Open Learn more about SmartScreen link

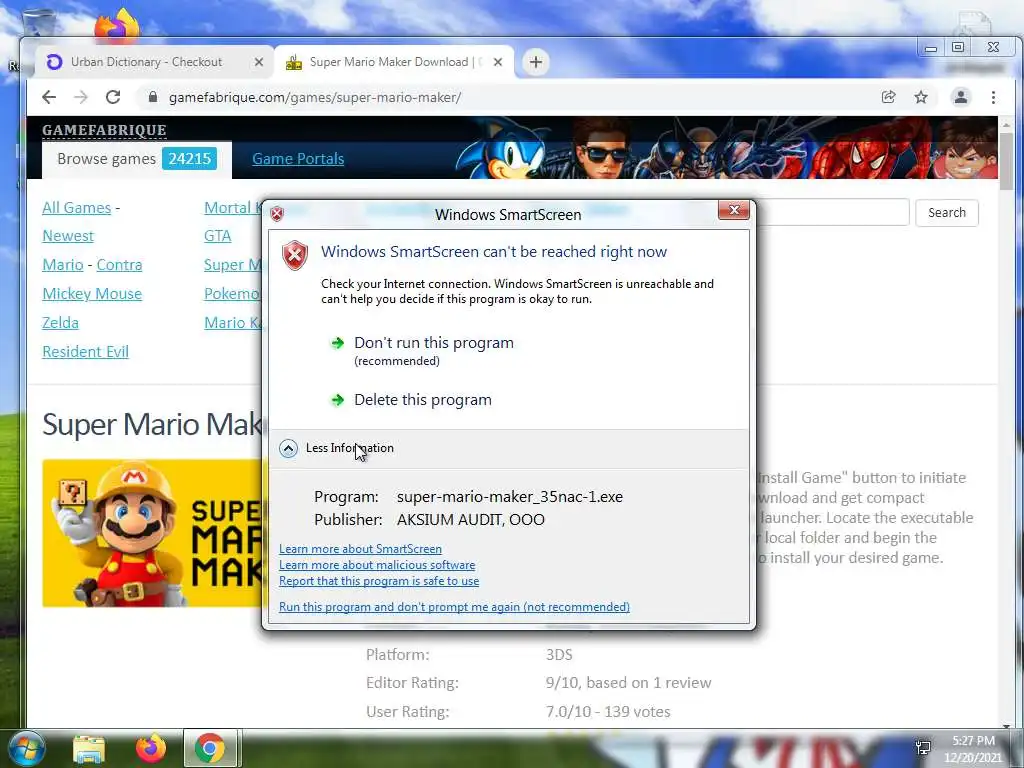click(x=360, y=549)
